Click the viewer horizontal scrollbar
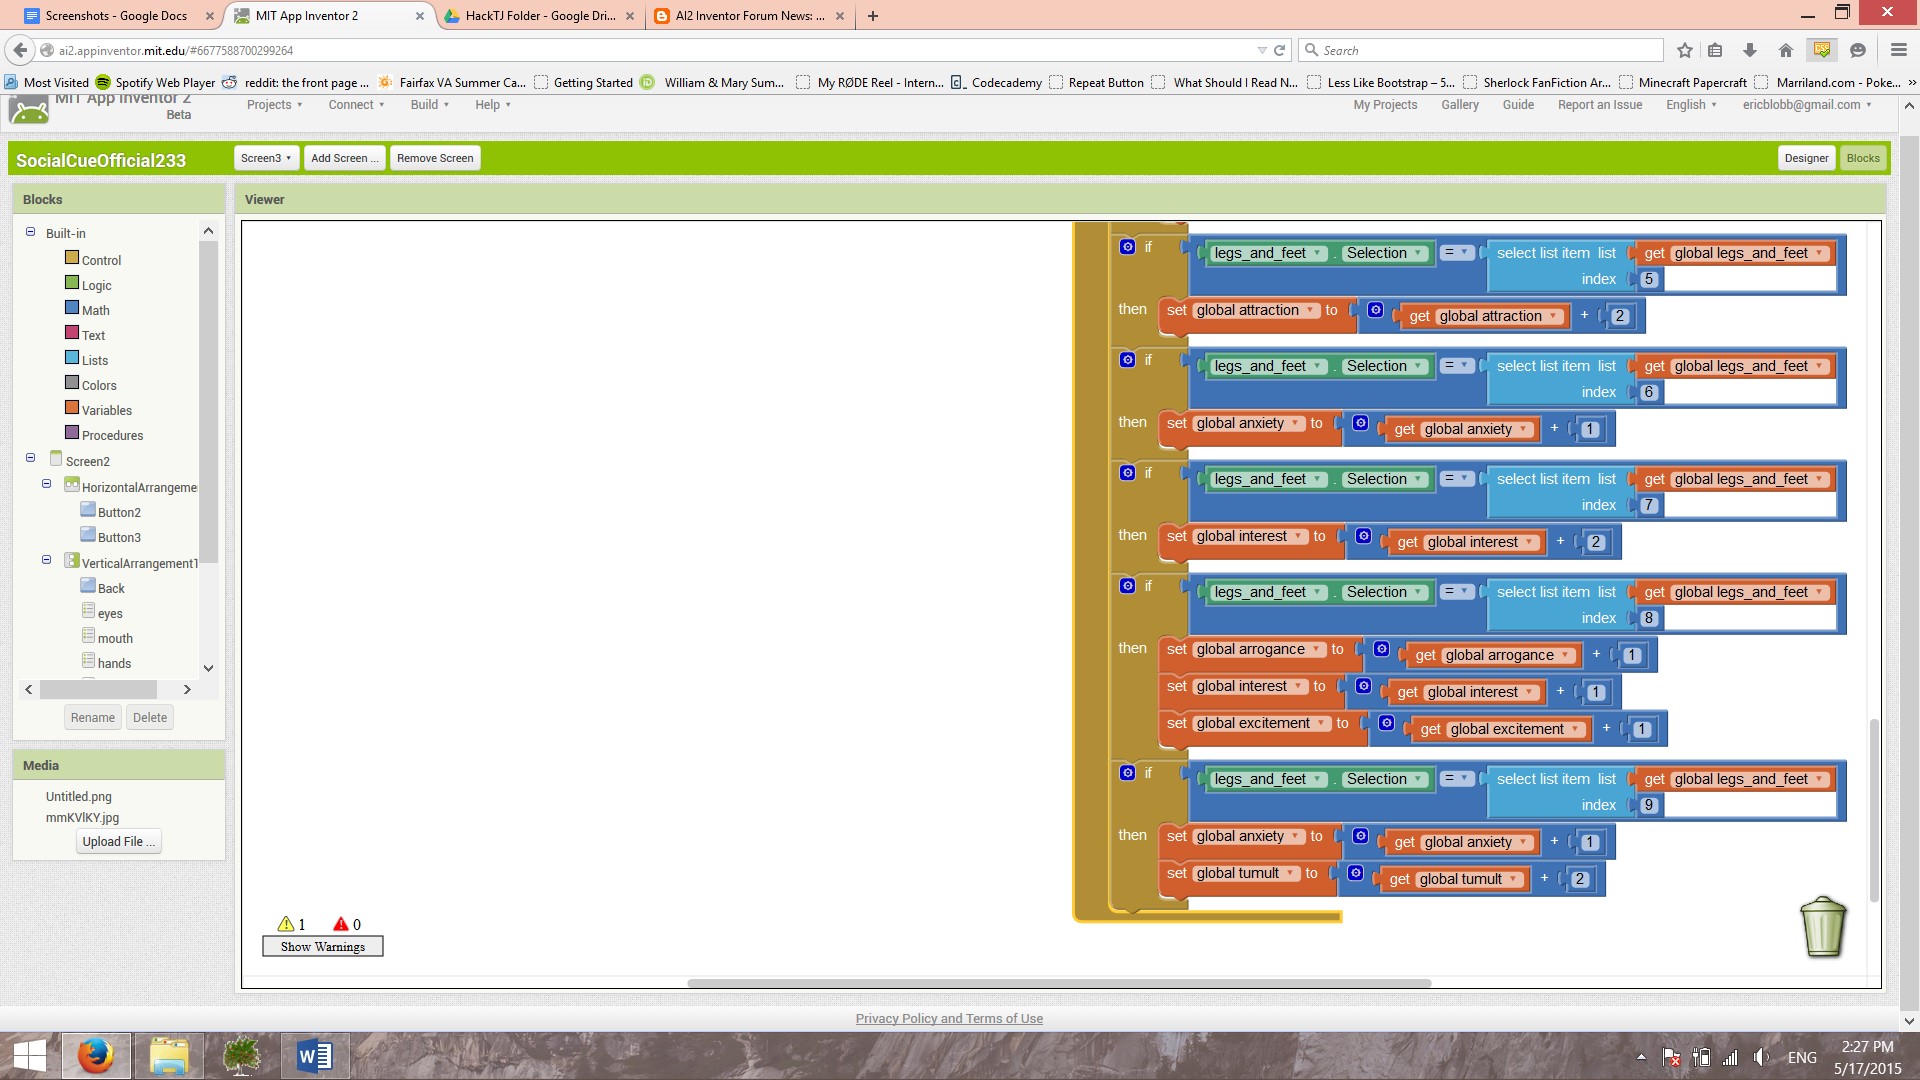The height and width of the screenshot is (1080, 1920). [1058, 983]
